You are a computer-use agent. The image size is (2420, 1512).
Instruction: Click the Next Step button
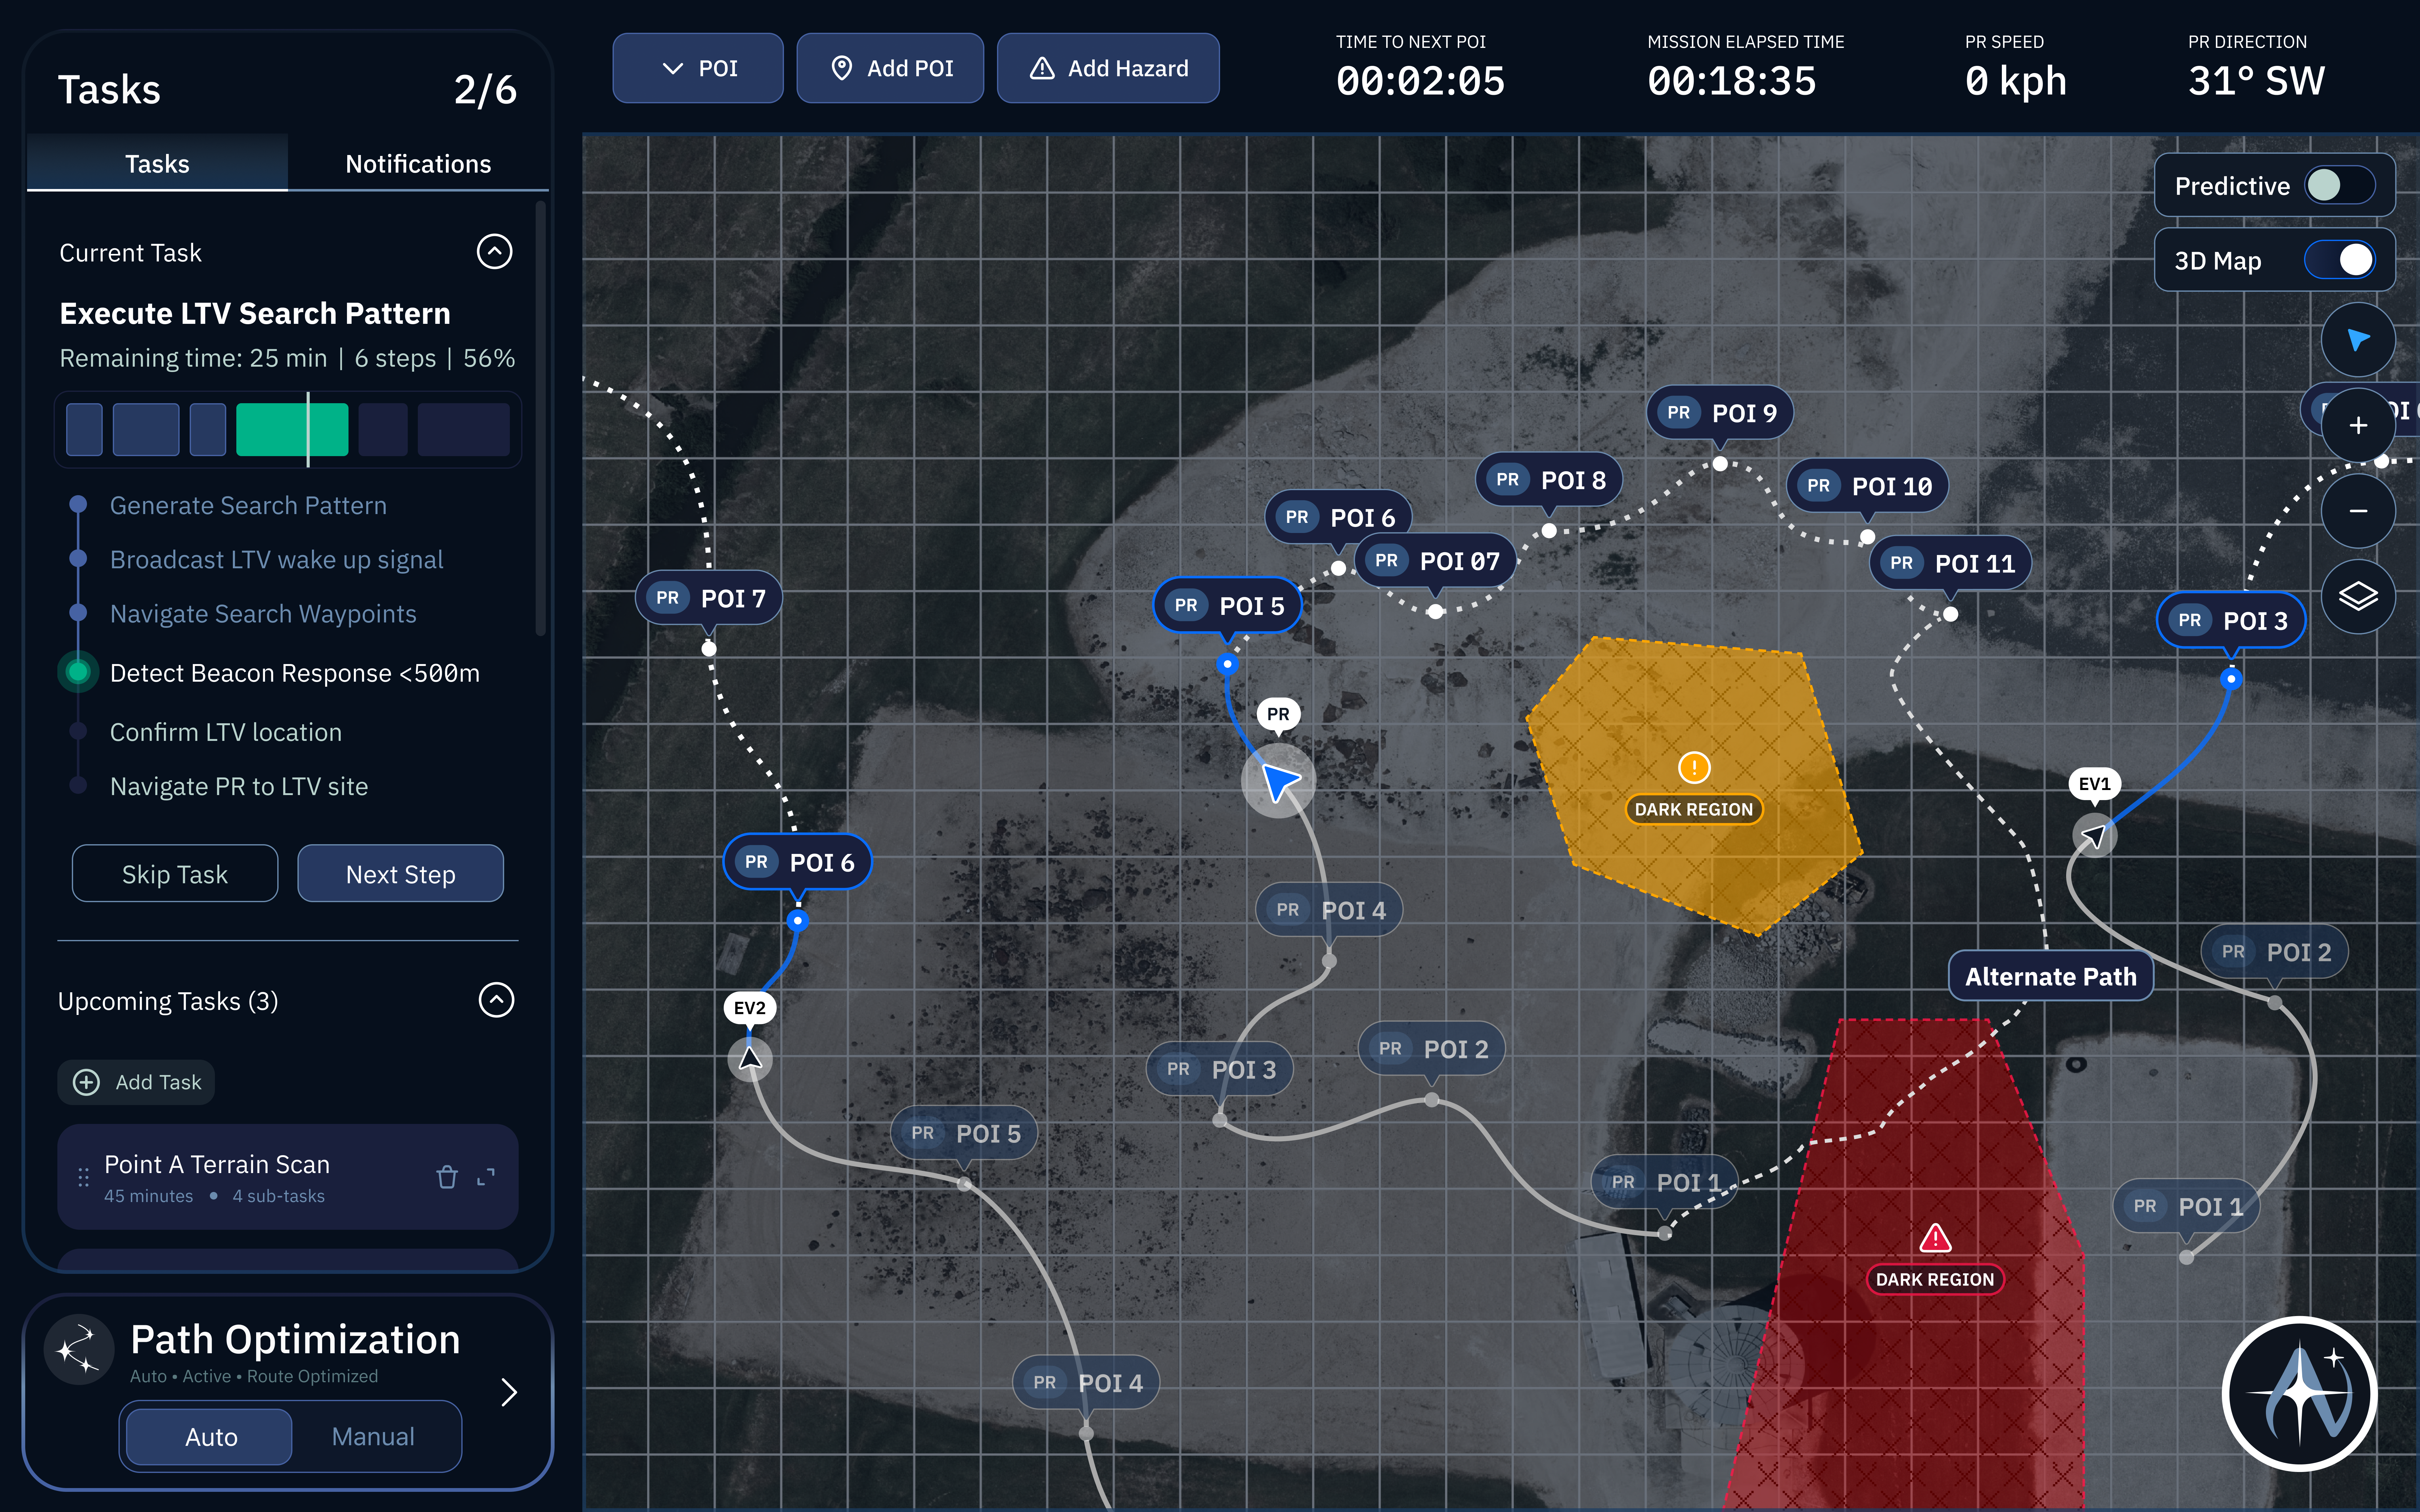(x=400, y=874)
